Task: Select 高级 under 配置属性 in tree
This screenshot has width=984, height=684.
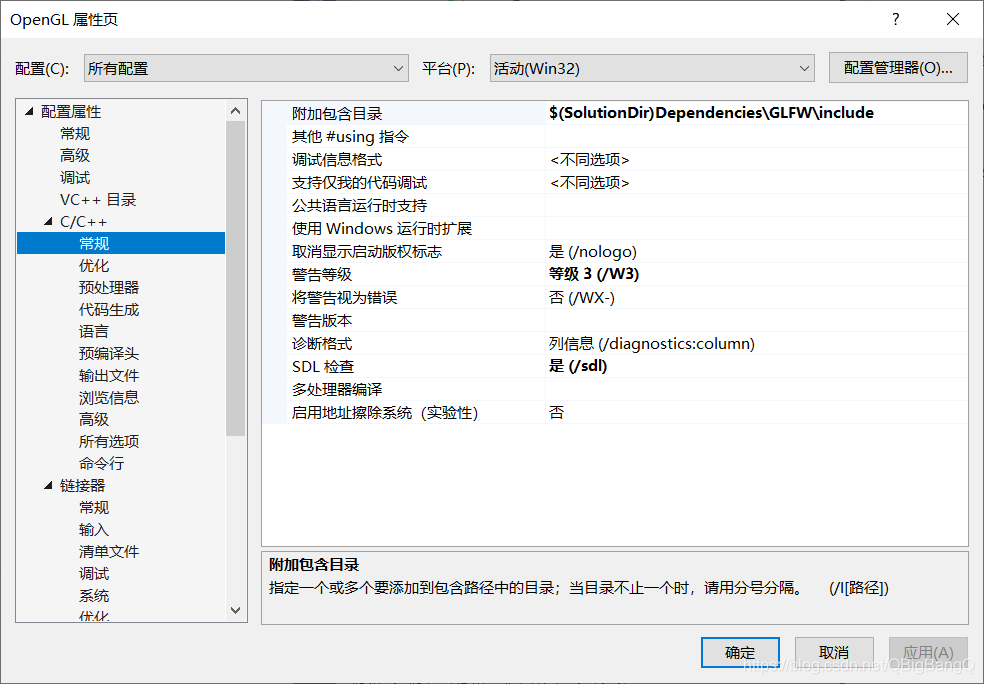Action: click(75, 156)
